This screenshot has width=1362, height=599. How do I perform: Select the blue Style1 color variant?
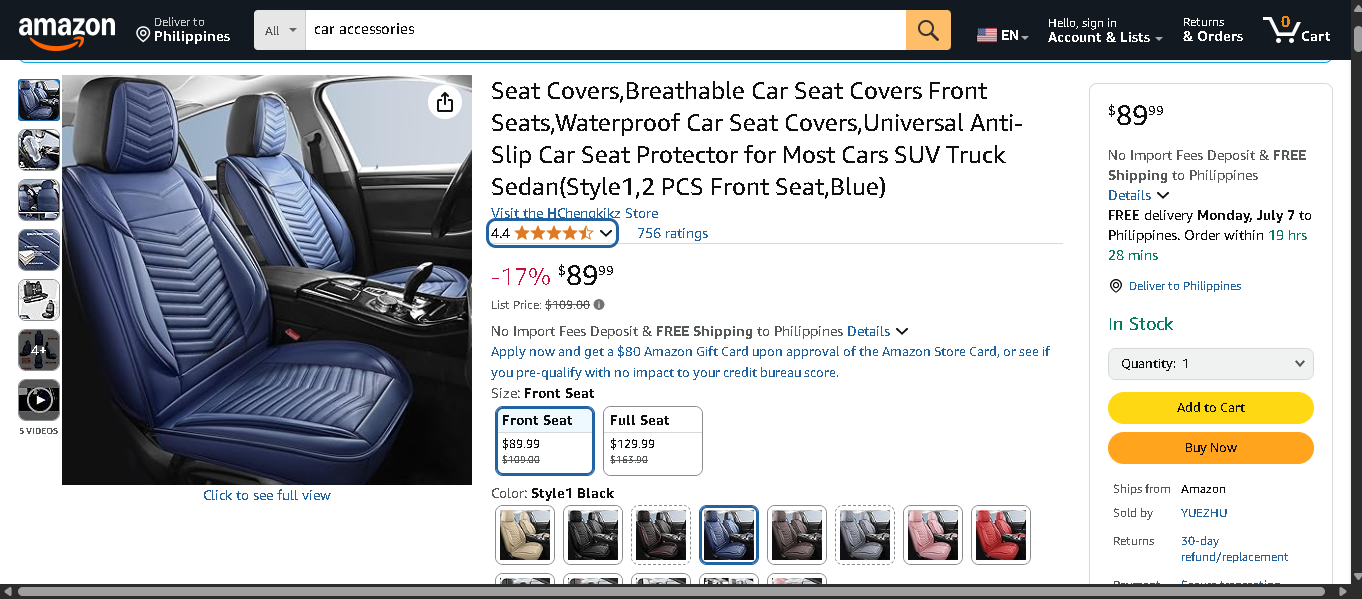pyautogui.click(x=728, y=535)
